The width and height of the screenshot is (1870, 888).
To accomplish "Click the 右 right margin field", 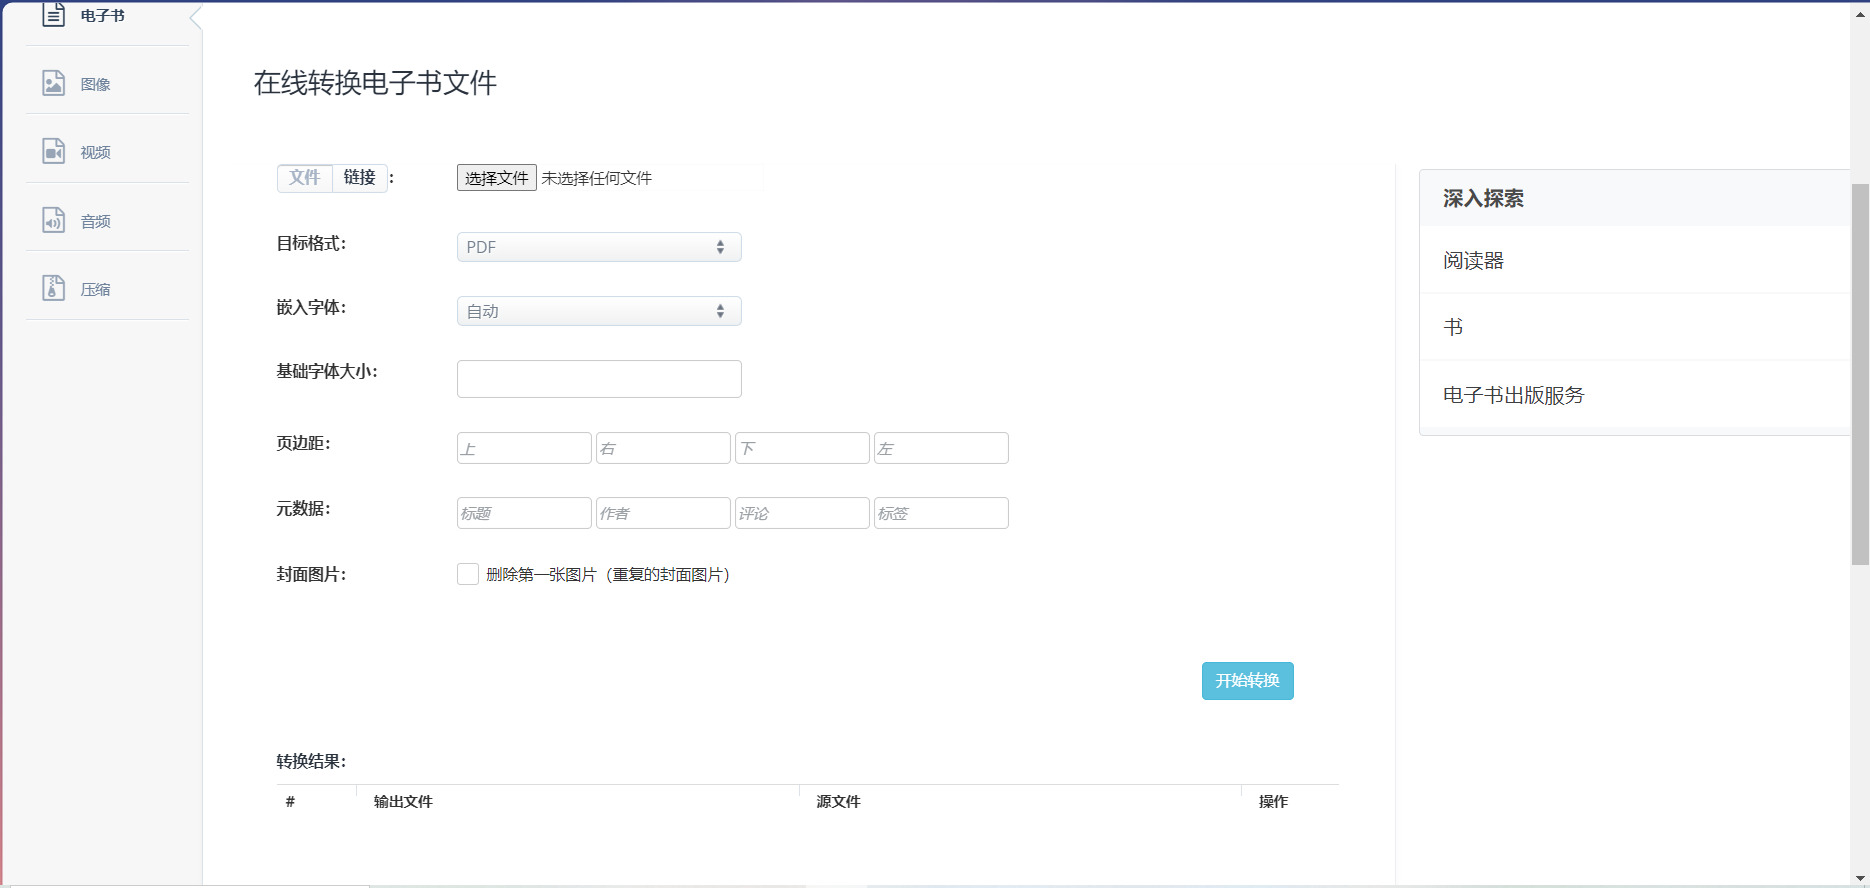I will 663,448.
